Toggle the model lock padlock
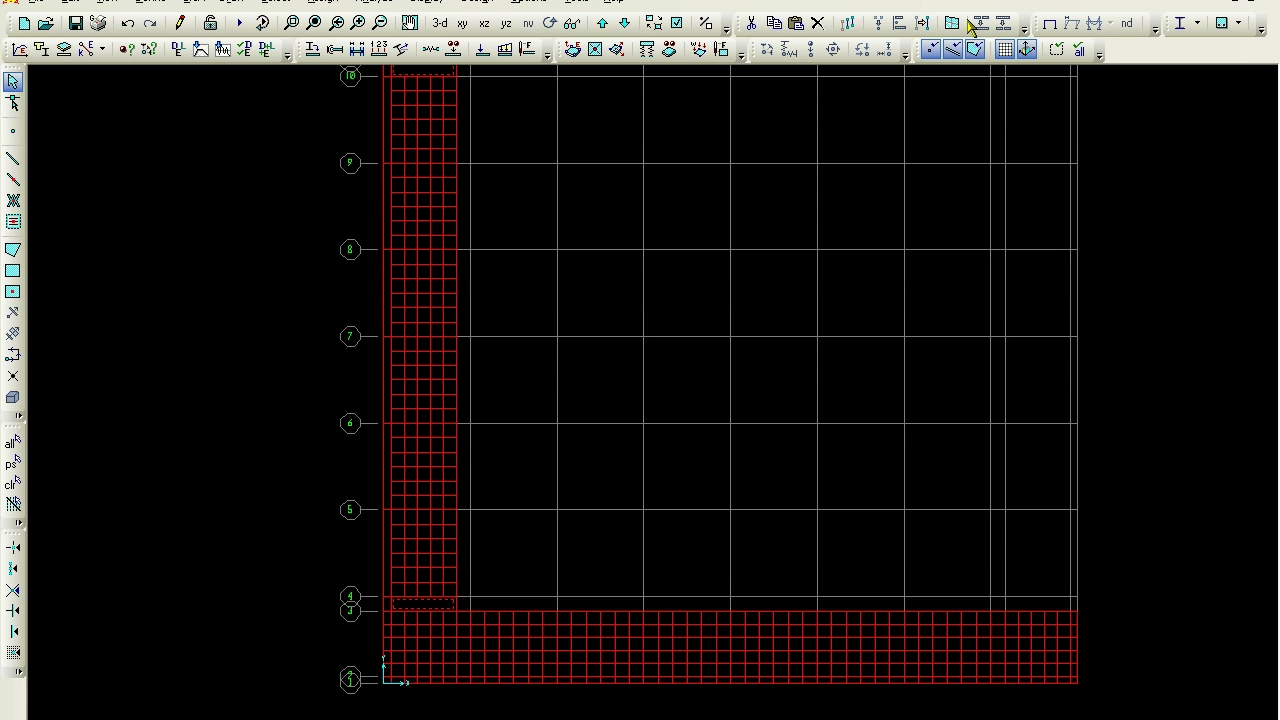Viewport: 1280px width, 720px height. (x=210, y=23)
